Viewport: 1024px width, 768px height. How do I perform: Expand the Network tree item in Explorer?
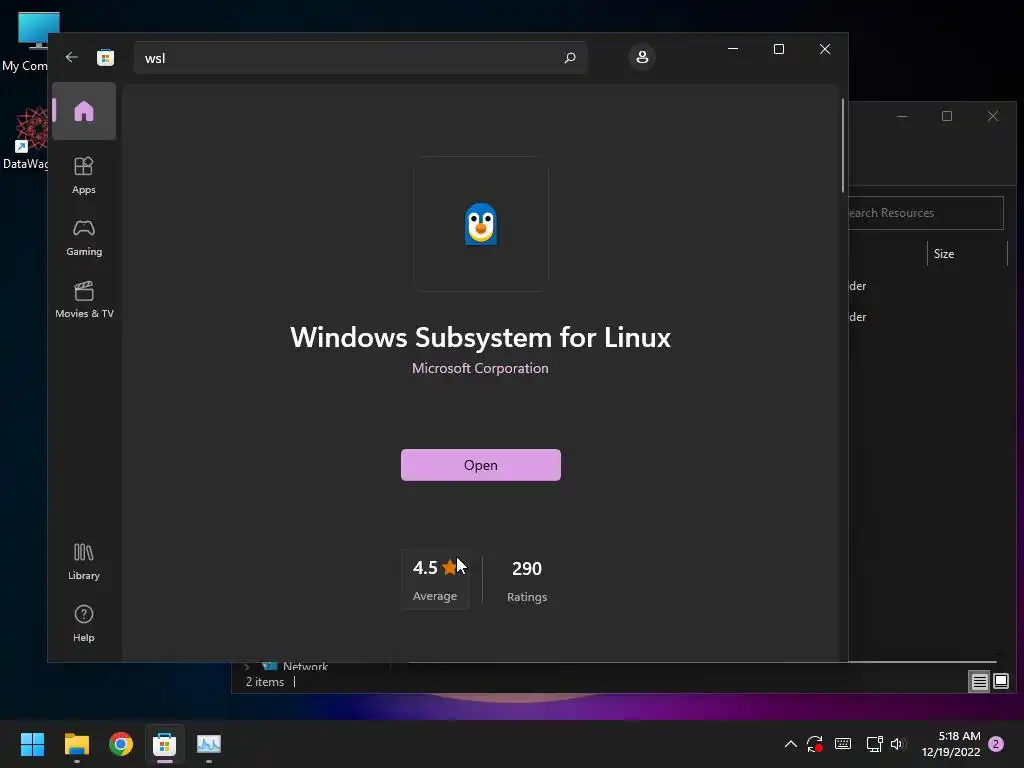tap(247, 667)
